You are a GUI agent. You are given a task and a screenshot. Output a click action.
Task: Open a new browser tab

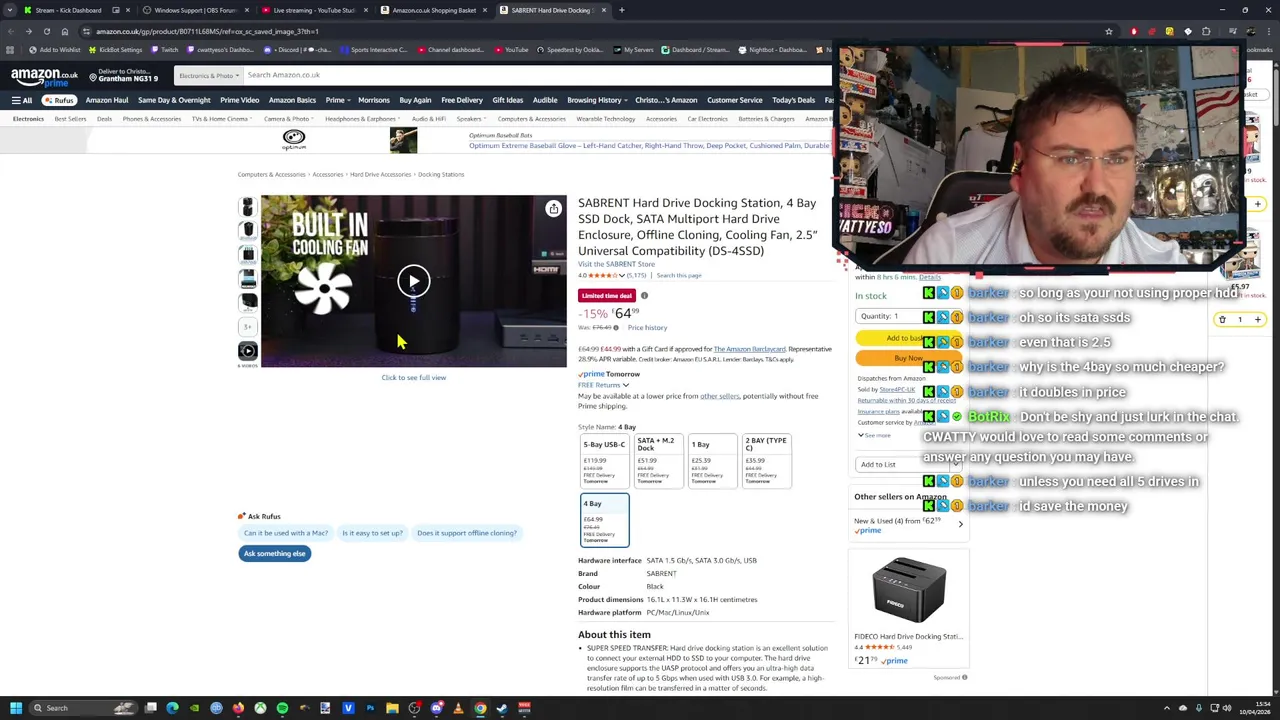pyautogui.click(x=621, y=10)
